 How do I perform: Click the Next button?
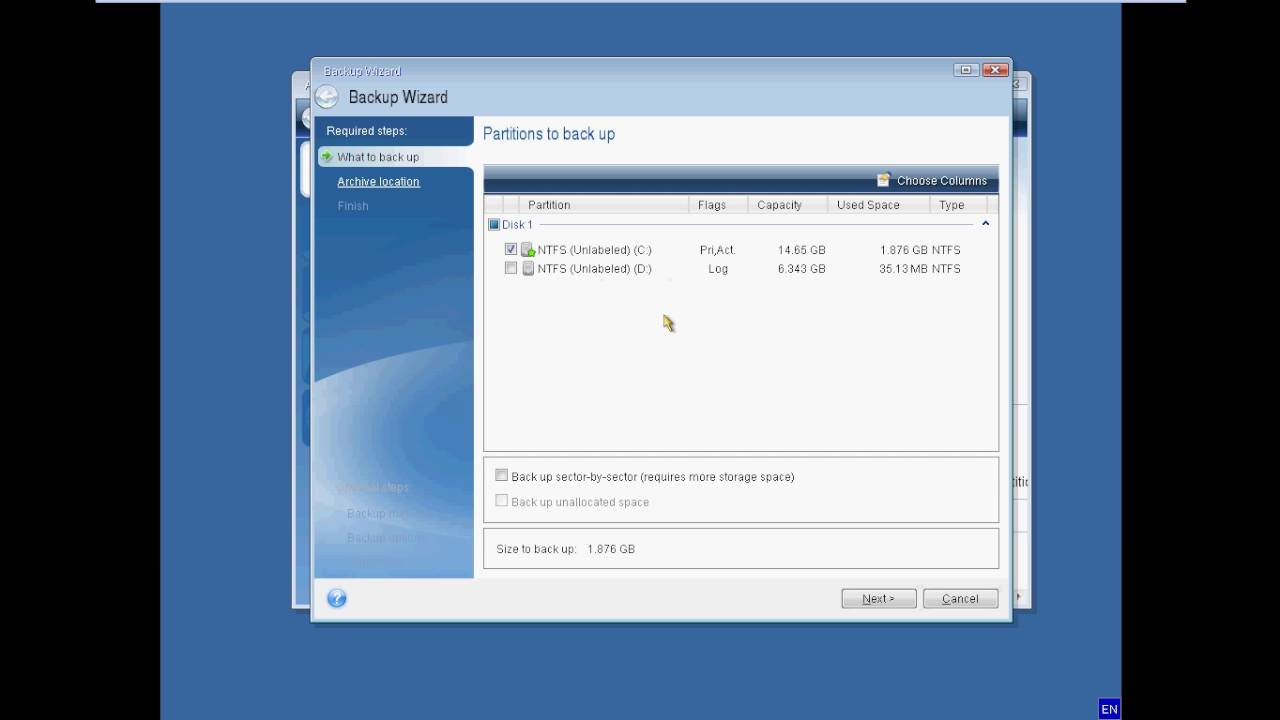(877, 598)
